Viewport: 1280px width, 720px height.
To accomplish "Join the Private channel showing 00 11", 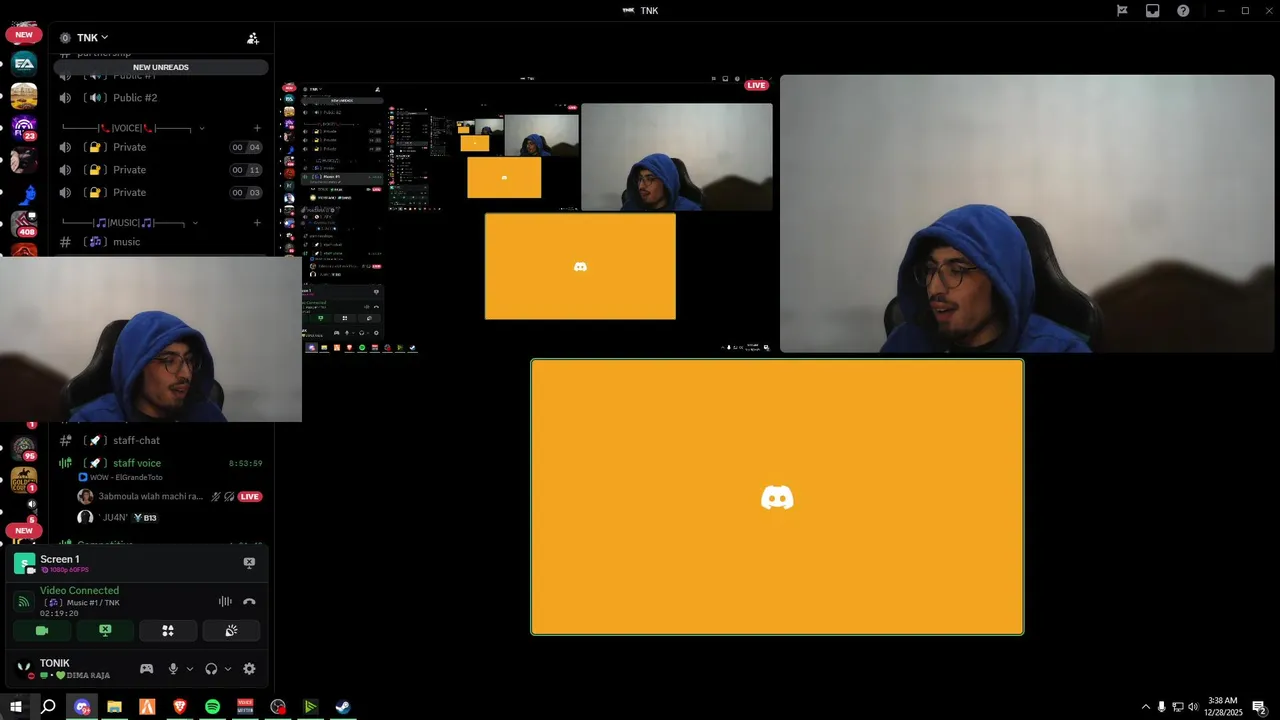I will tap(161, 170).
